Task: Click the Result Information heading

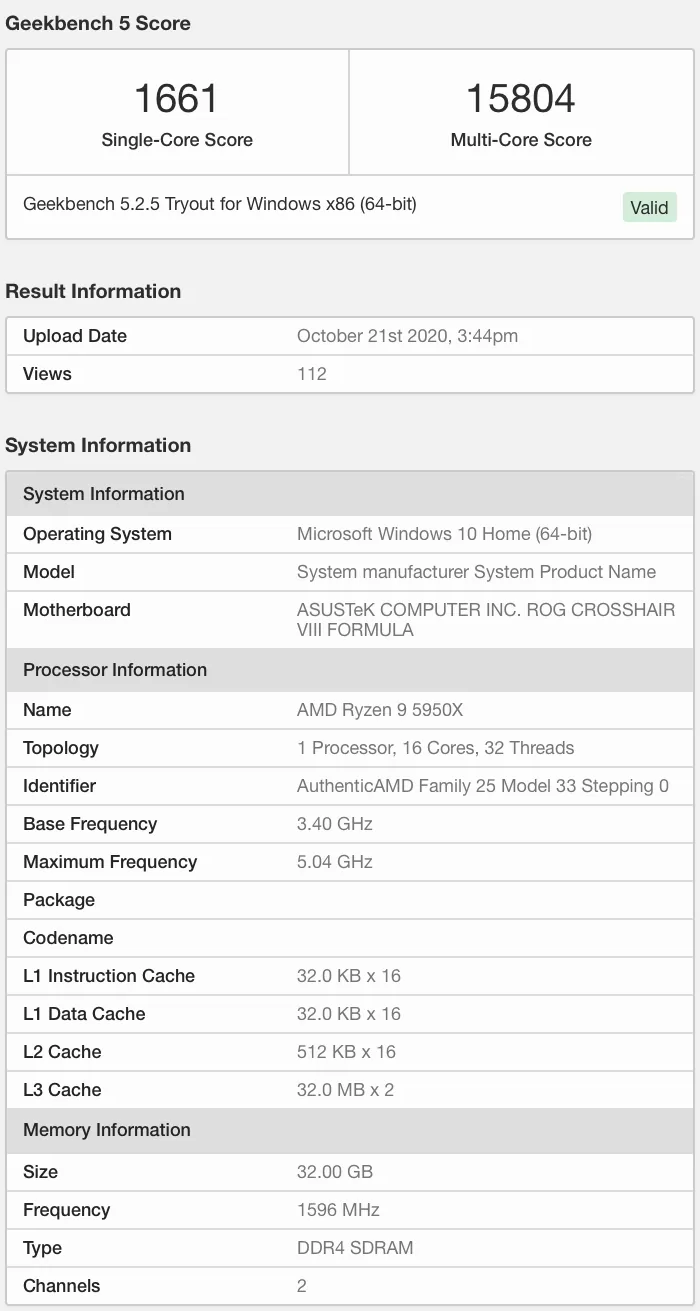Action: coord(93,291)
